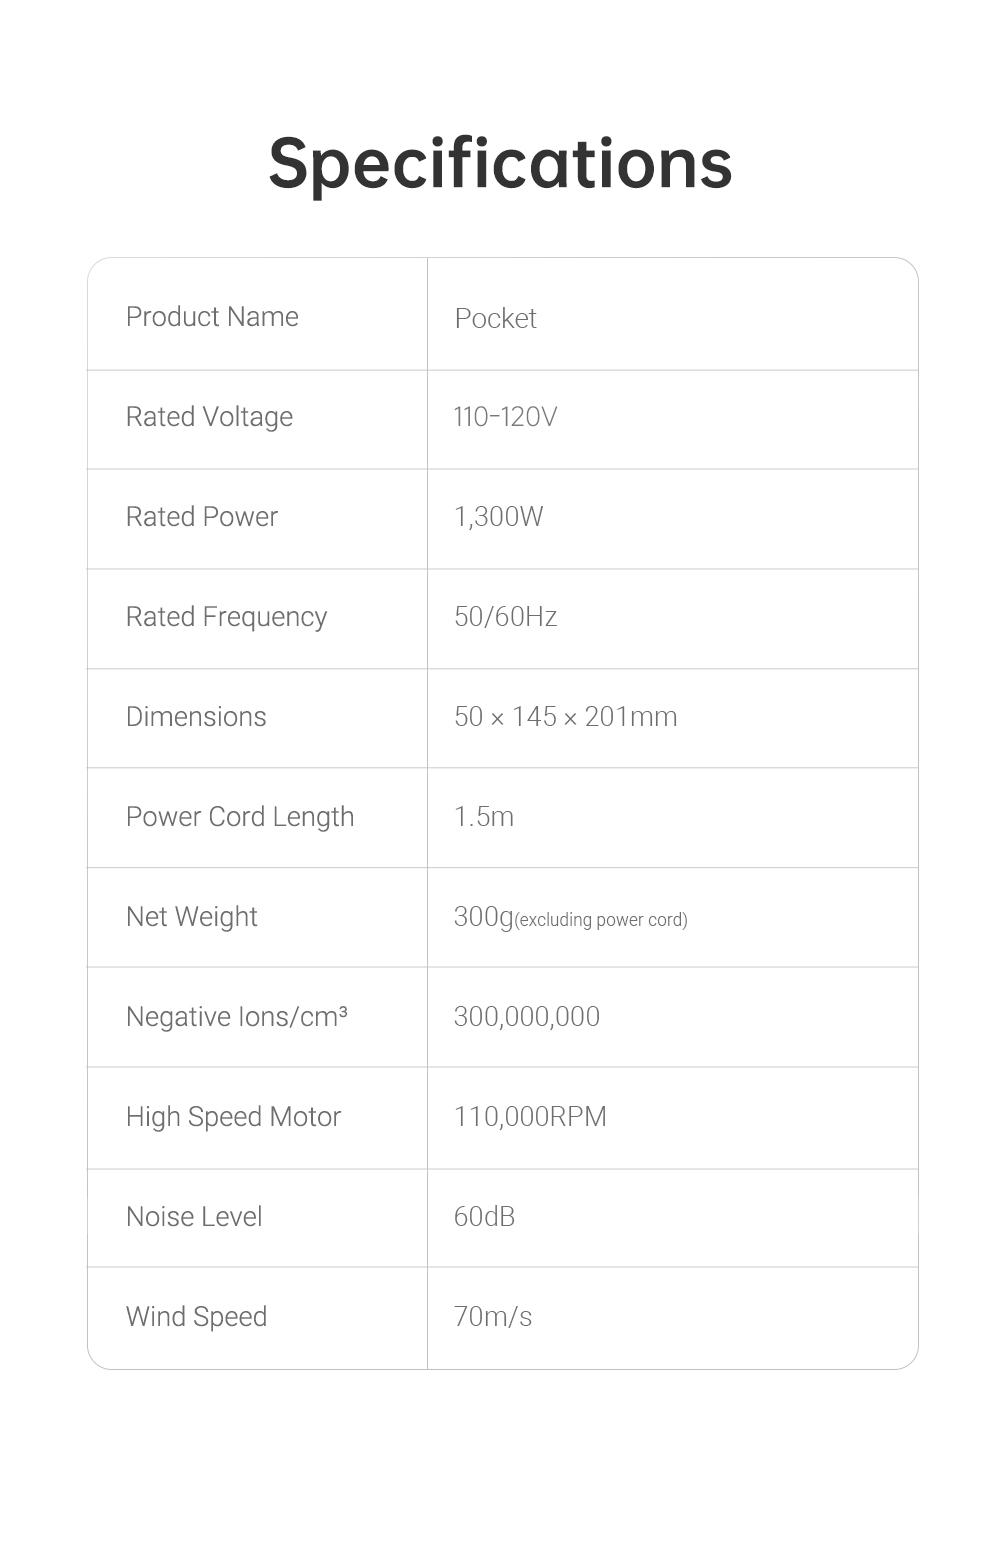
Task: Click the 300,000,000 negative ions value
Action: pyautogui.click(x=526, y=1017)
